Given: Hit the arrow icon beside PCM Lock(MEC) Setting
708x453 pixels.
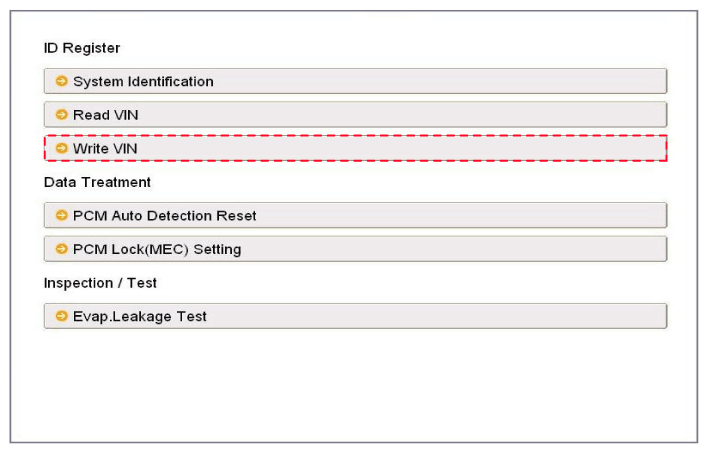Looking at the screenshot, I should point(61,249).
